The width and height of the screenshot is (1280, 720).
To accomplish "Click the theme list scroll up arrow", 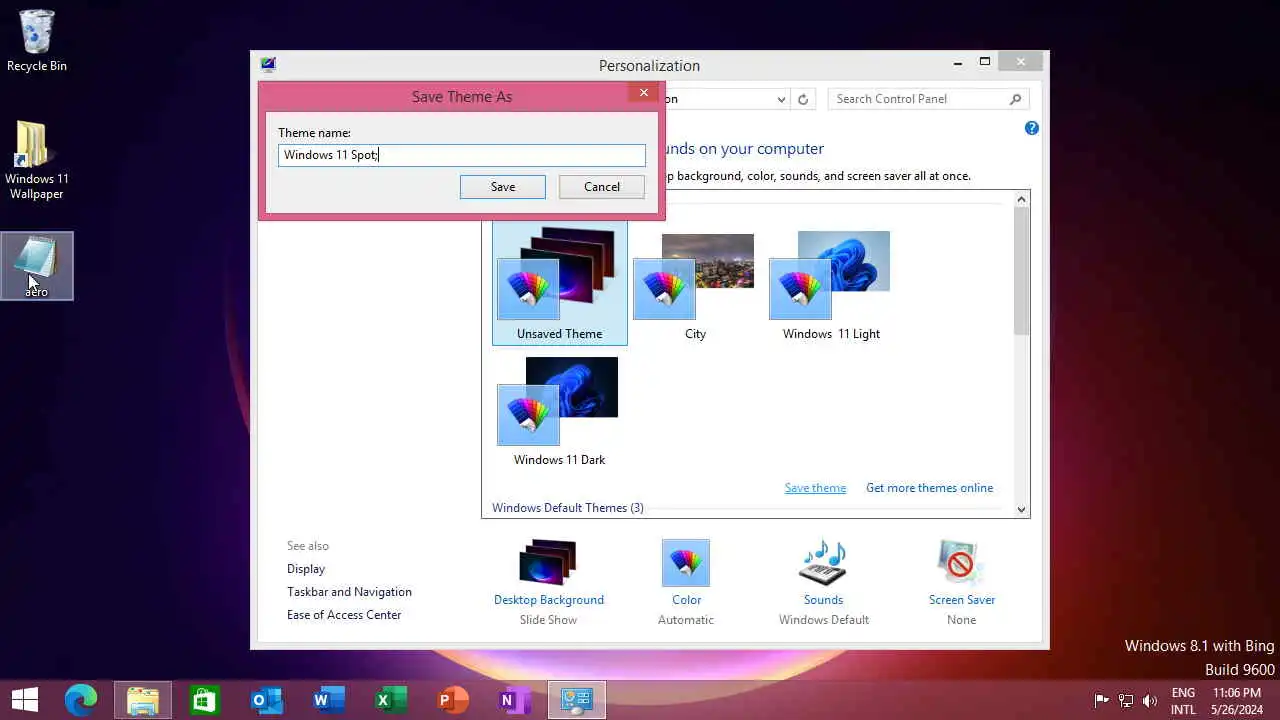I will click(x=1021, y=200).
